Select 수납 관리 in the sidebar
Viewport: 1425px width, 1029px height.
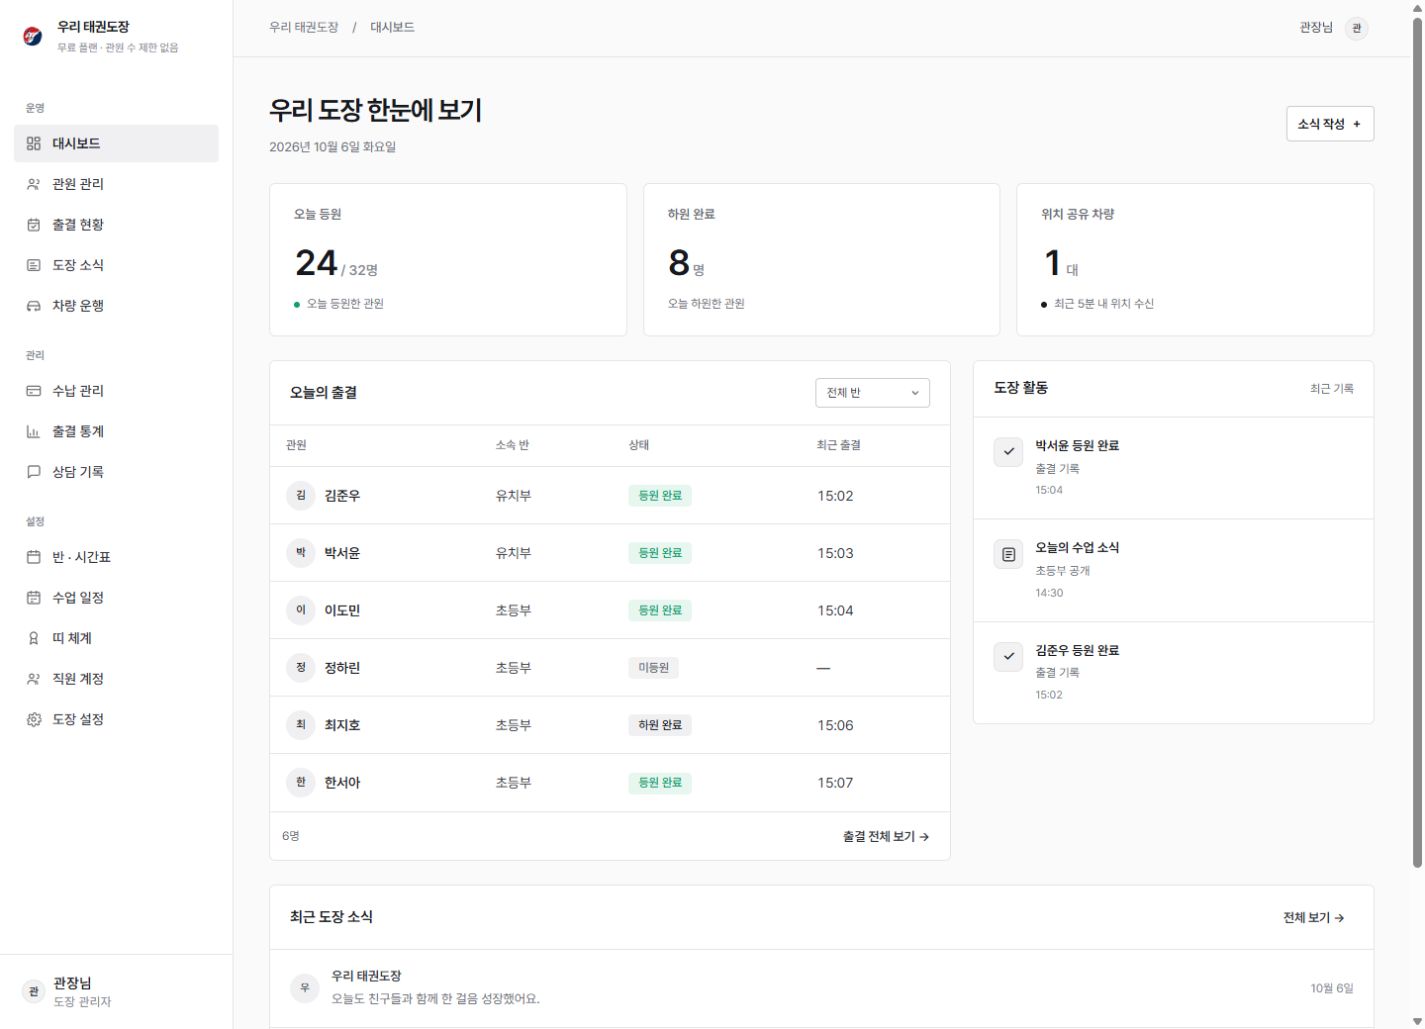point(116,391)
